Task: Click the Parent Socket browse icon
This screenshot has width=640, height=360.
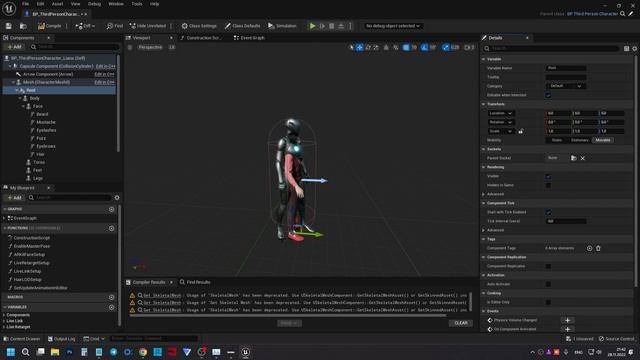Action: point(573,158)
